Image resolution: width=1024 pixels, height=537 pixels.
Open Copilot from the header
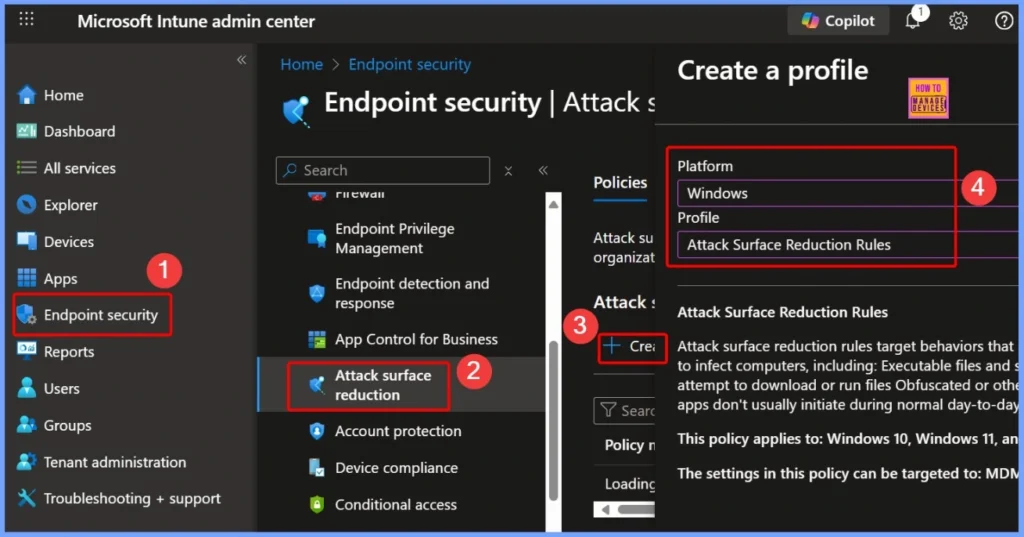[838, 21]
